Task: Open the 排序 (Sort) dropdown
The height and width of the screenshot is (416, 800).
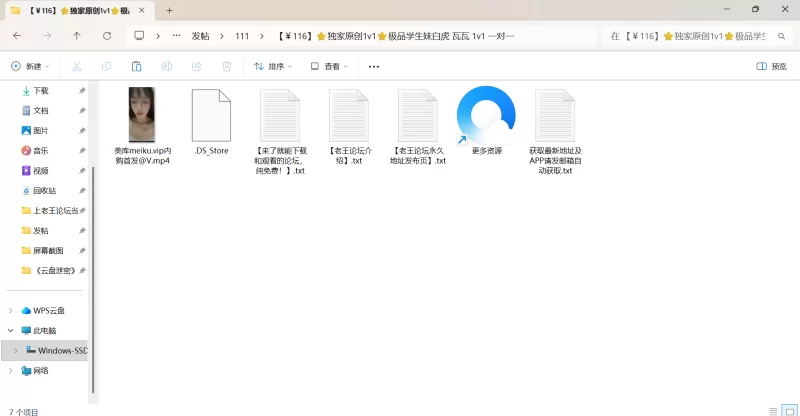Action: [x=273, y=66]
